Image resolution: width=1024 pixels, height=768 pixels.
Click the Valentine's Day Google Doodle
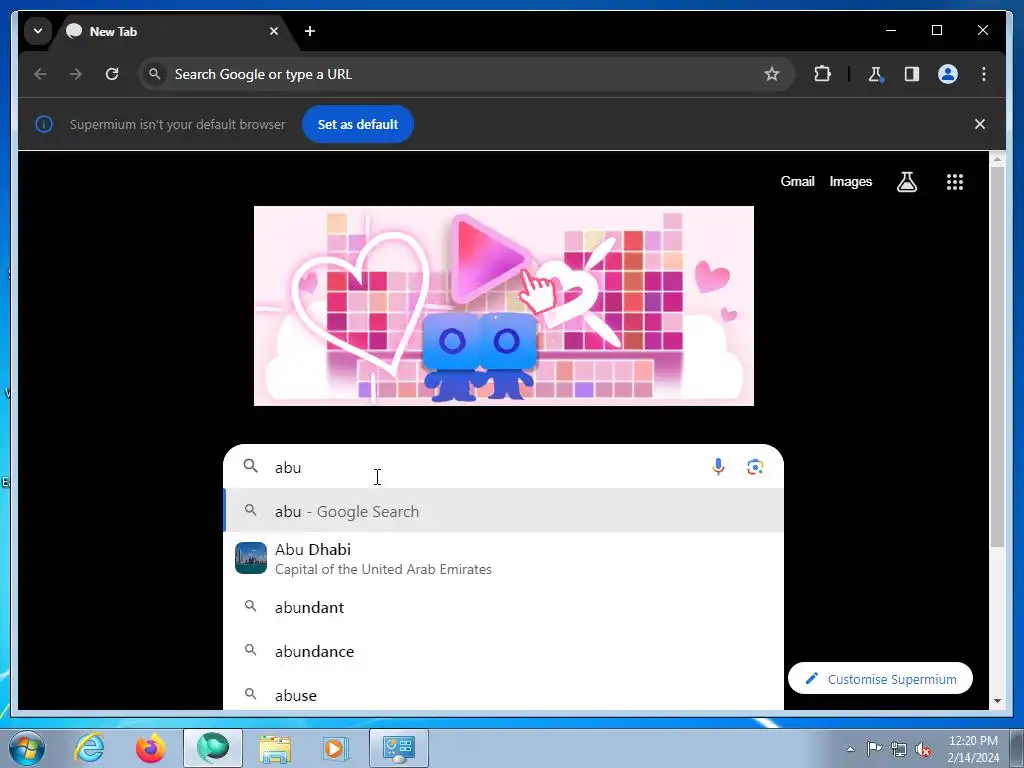pyautogui.click(x=504, y=306)
